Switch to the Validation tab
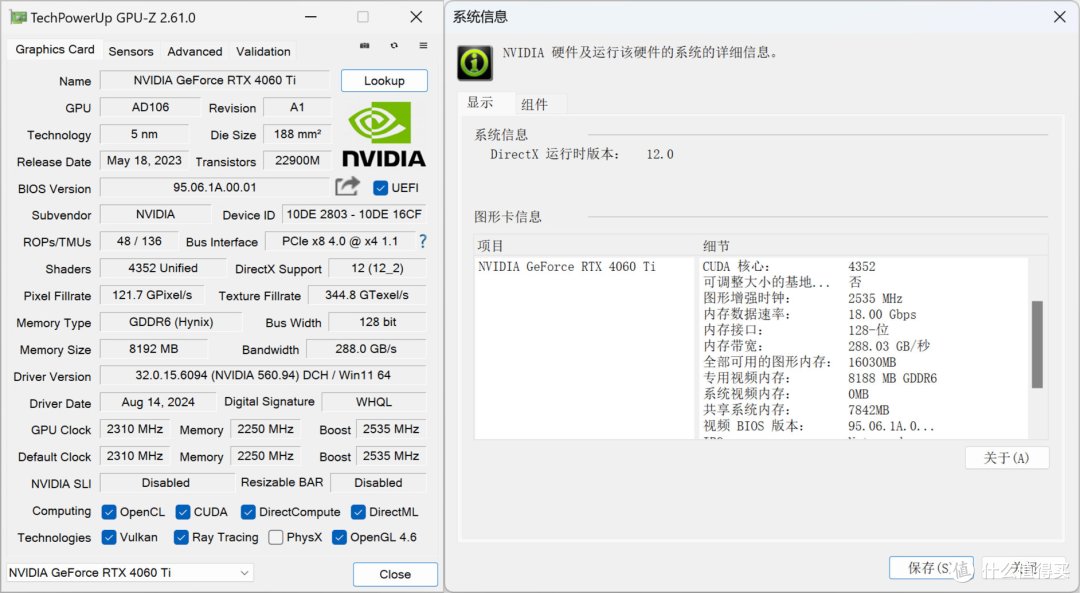The width and height of the screenshot is (1080, 593). [x=263, y=52]
